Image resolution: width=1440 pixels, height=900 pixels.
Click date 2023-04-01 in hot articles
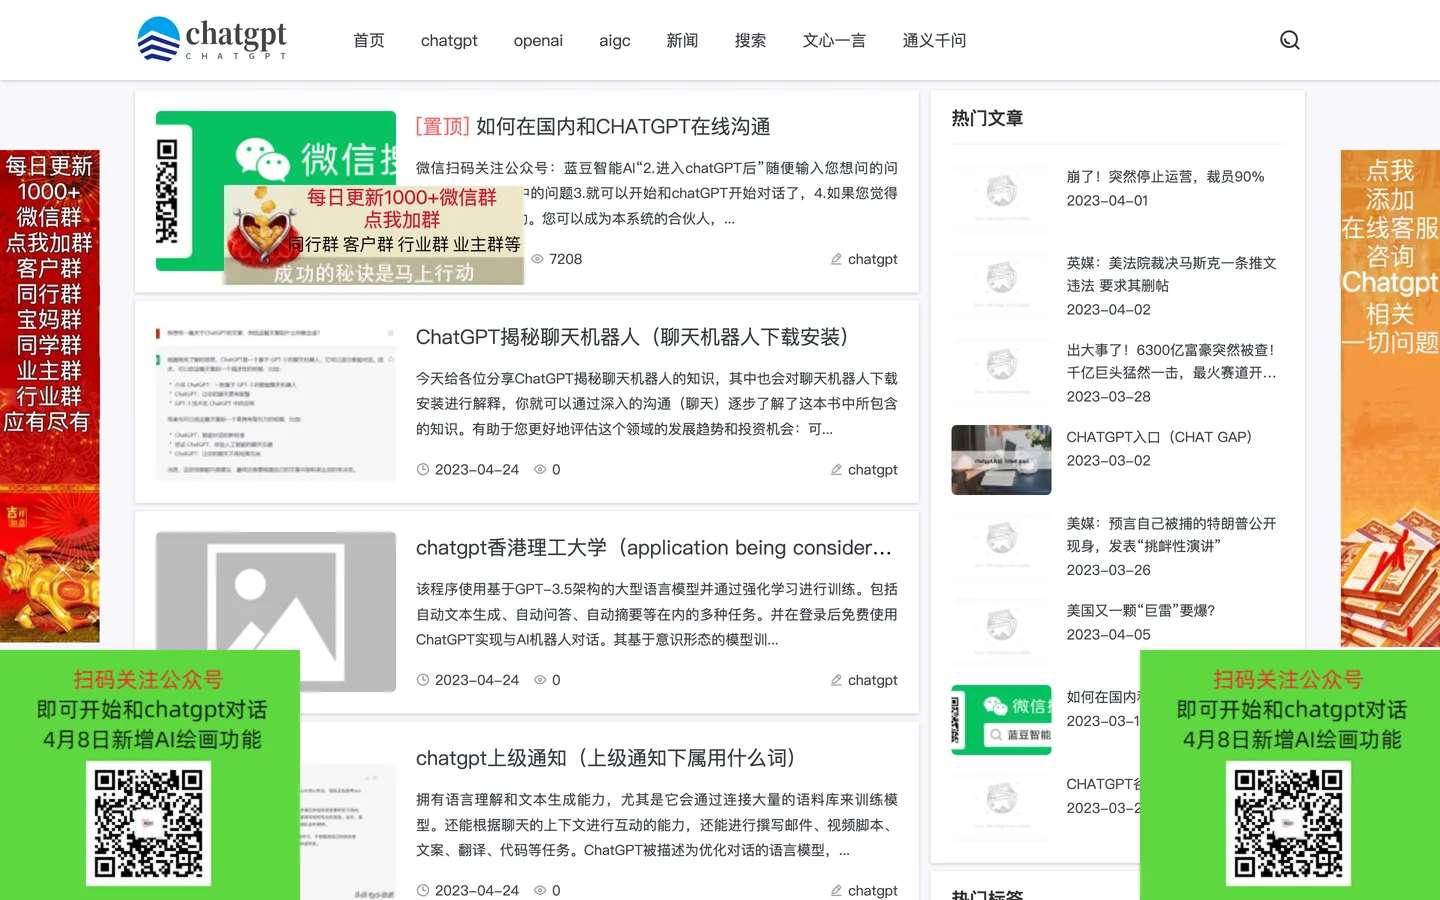1107,200
